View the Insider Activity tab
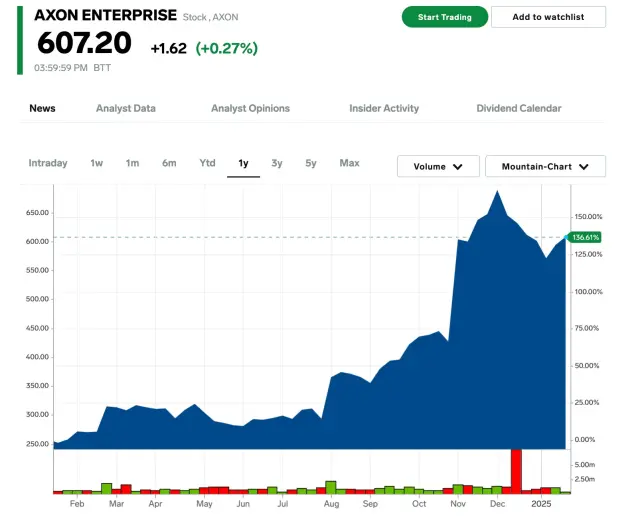Image resolution: width=640 pixels, height=525 pixels. pos(384,108)
